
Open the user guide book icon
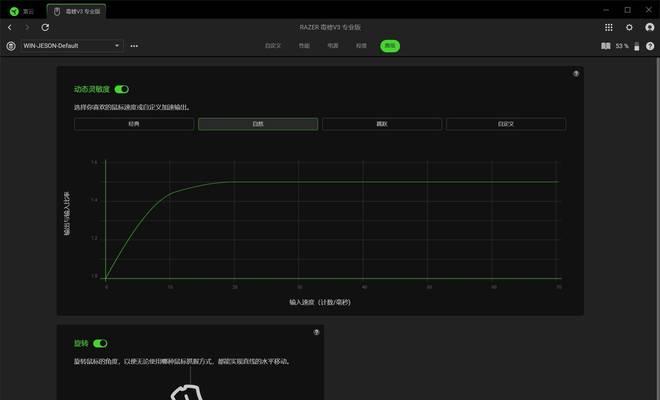tap(606, 46)
